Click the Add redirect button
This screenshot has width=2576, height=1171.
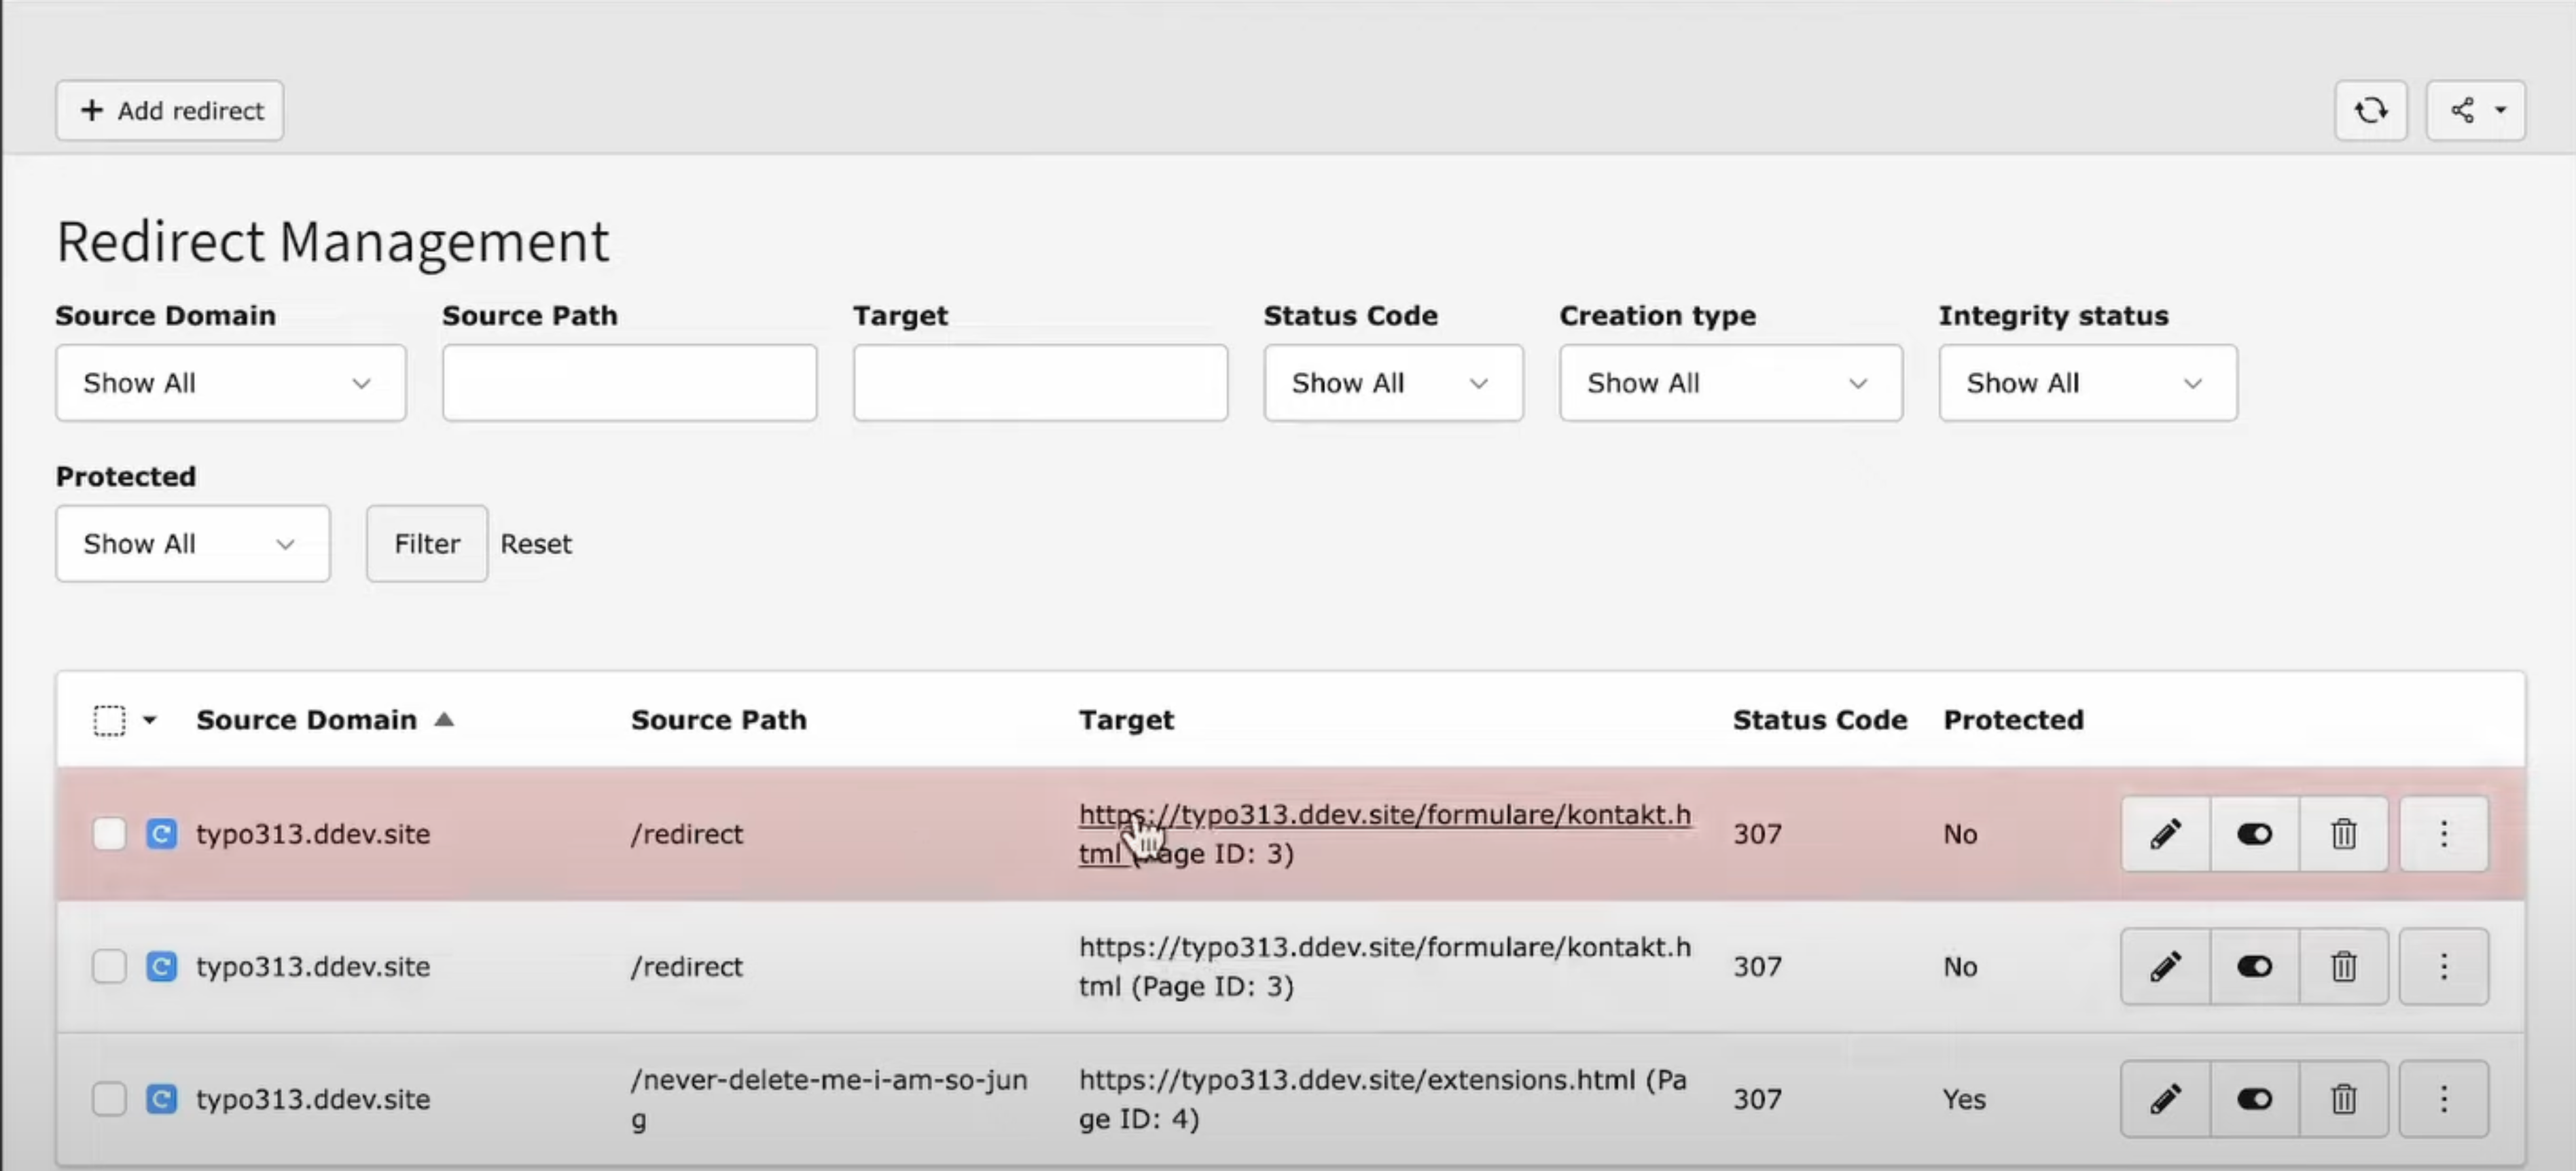(169, 110)
